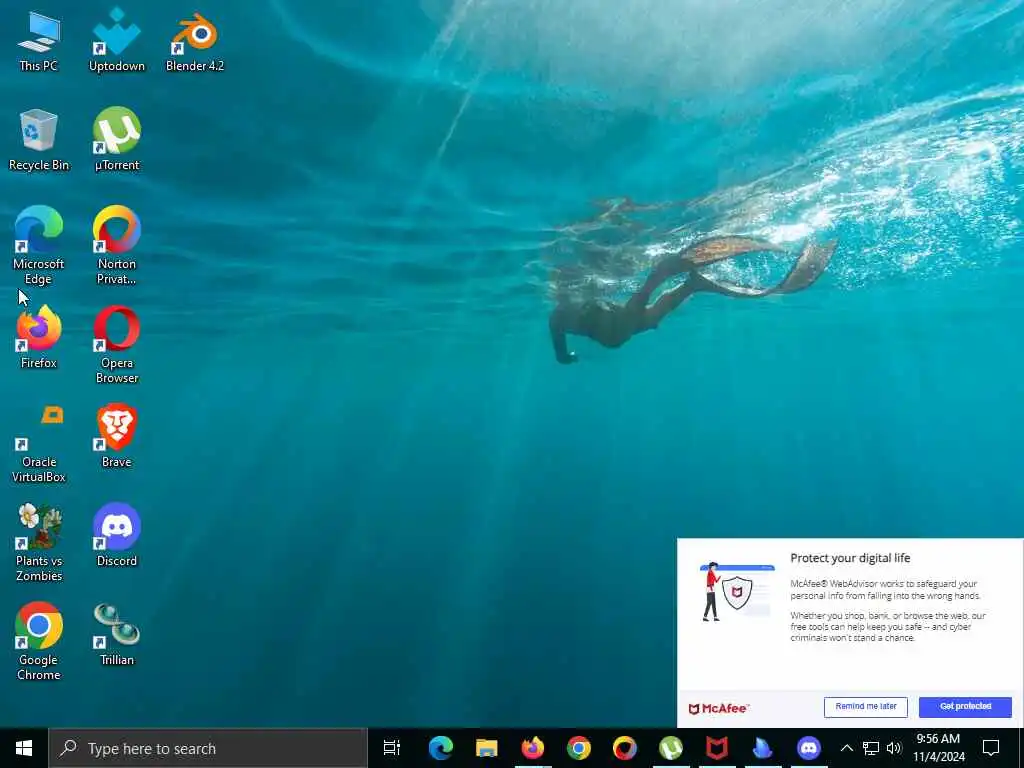Screen dimensions: 1024x768
Task: Select the Blender 4.2 desktop shortcut
Action: click(x=195, y=41)
